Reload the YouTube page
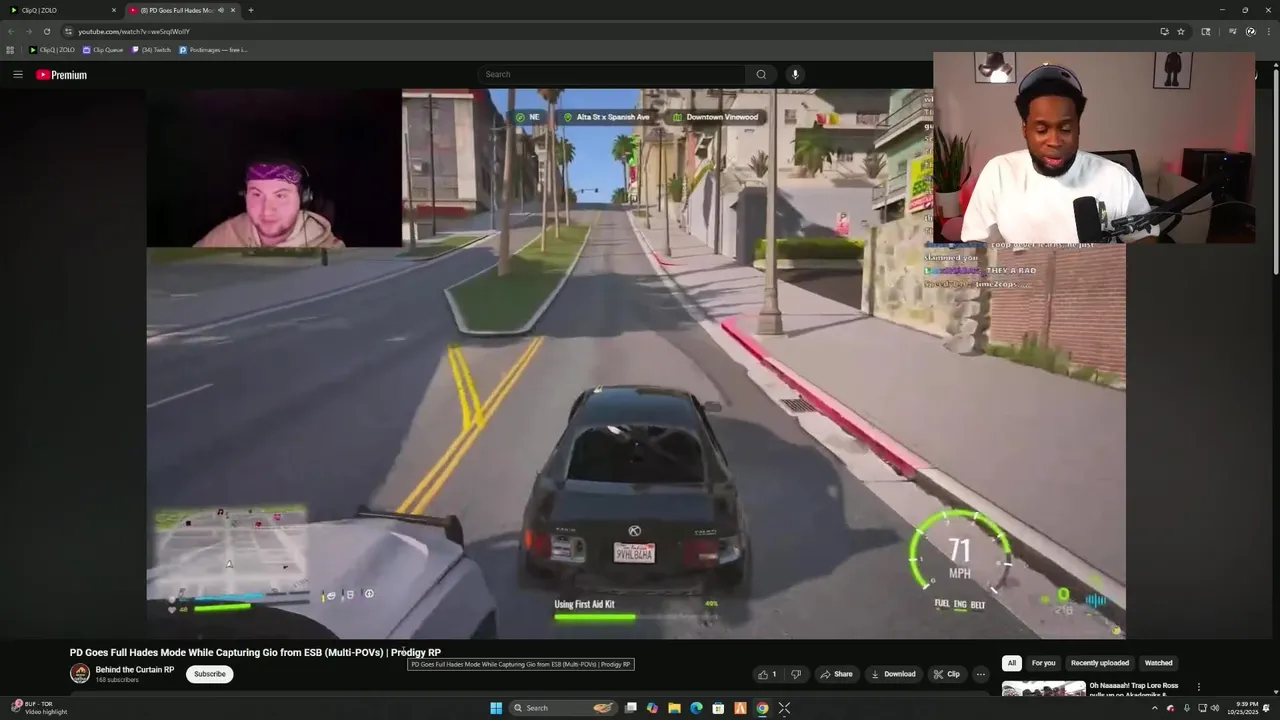Screen dimensions: 1280x720 [x=46, y=31]
